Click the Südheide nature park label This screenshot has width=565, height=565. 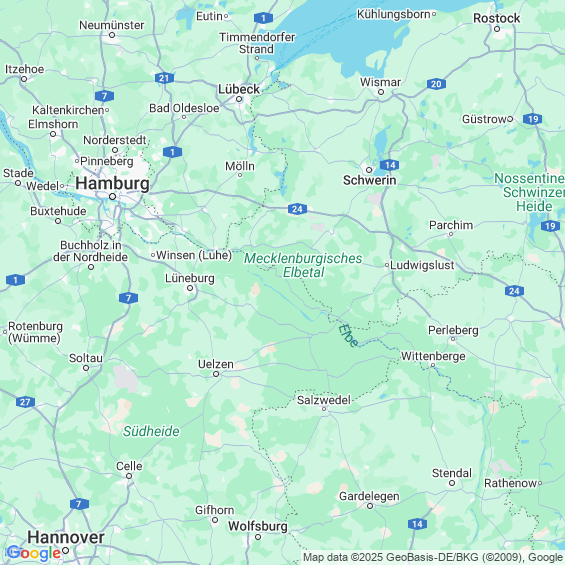pos(151,431)
